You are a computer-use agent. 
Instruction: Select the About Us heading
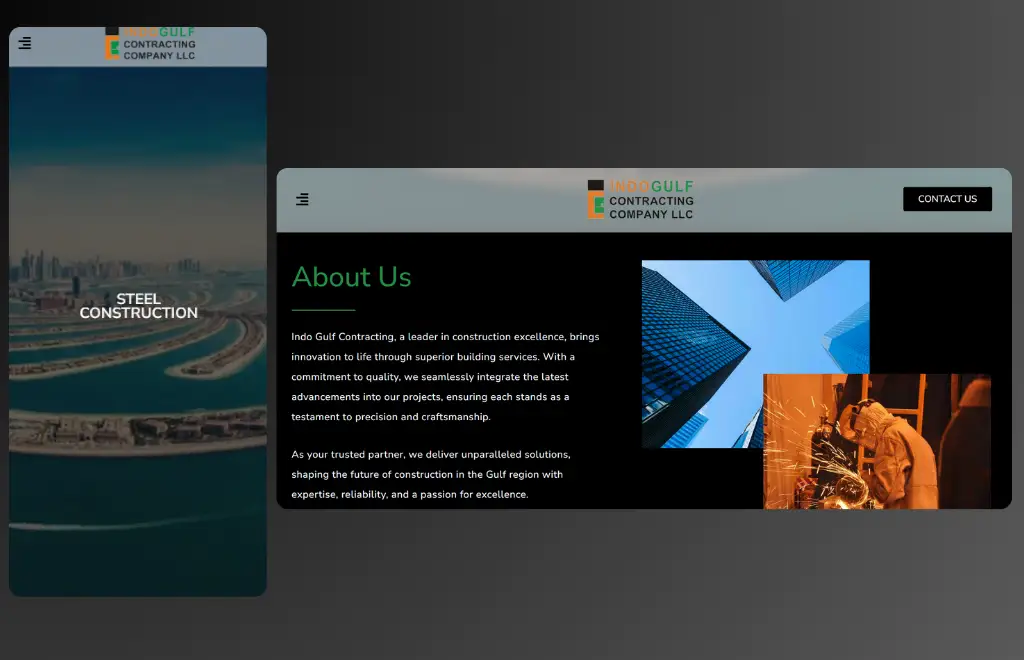point(351,277)
